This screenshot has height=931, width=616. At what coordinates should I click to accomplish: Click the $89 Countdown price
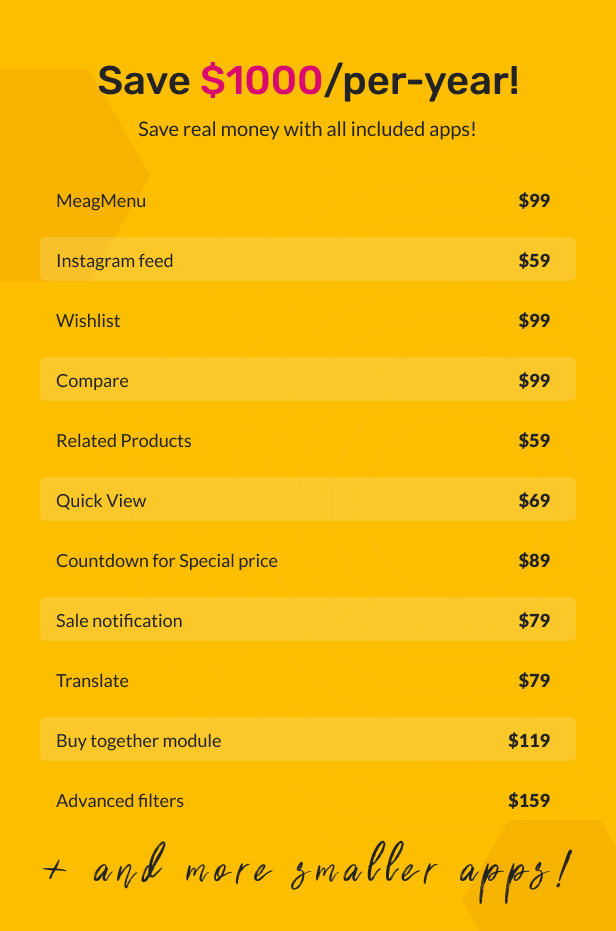(x=534, y=561)
